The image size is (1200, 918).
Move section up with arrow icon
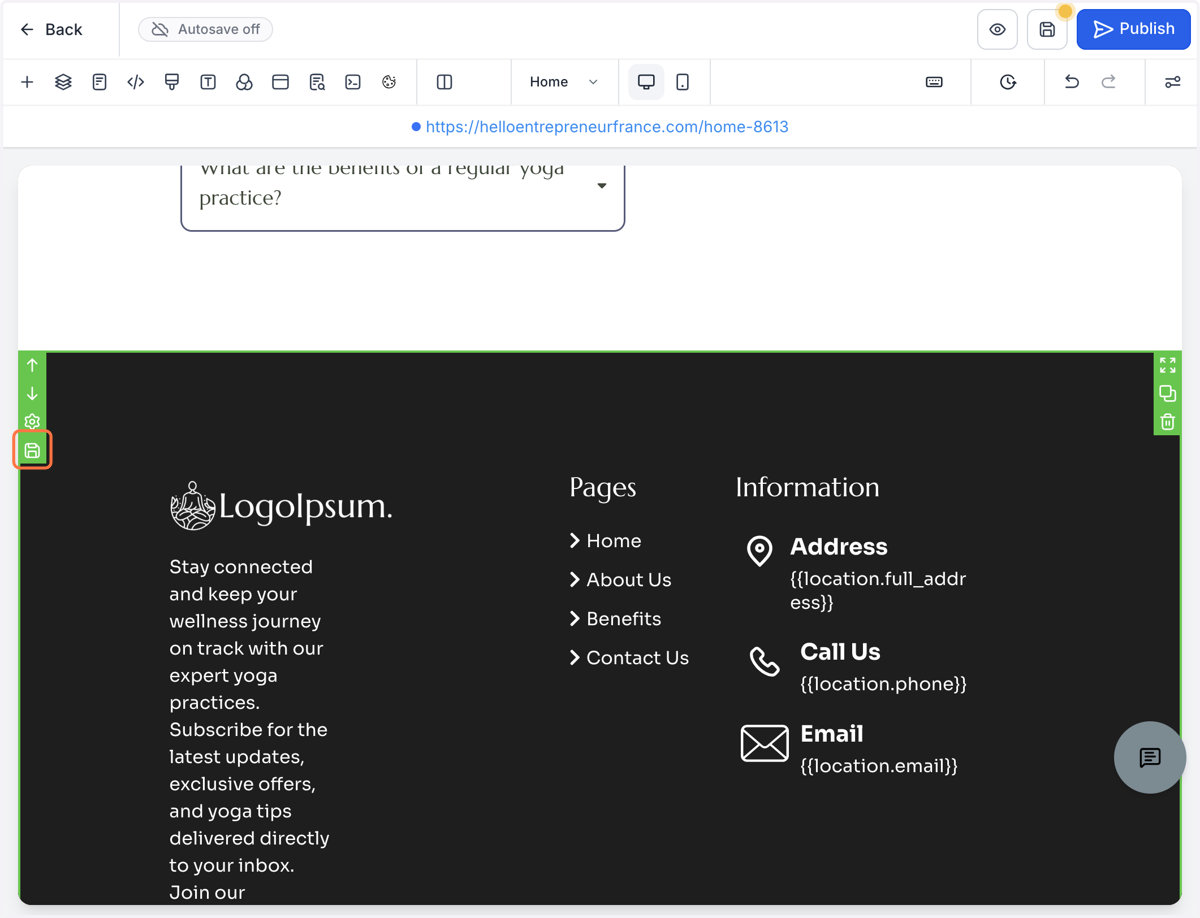click(32, 365)
